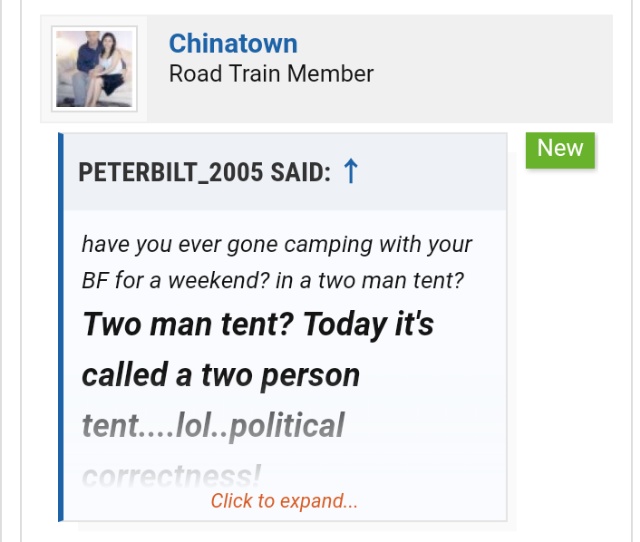Screen dimensions: 640x542
Task: Open Chinatown's avatar photo
Action: click(95, 69)
